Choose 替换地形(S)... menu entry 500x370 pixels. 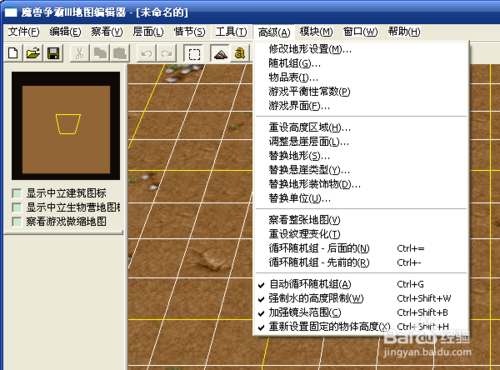[x=361, y=156]
